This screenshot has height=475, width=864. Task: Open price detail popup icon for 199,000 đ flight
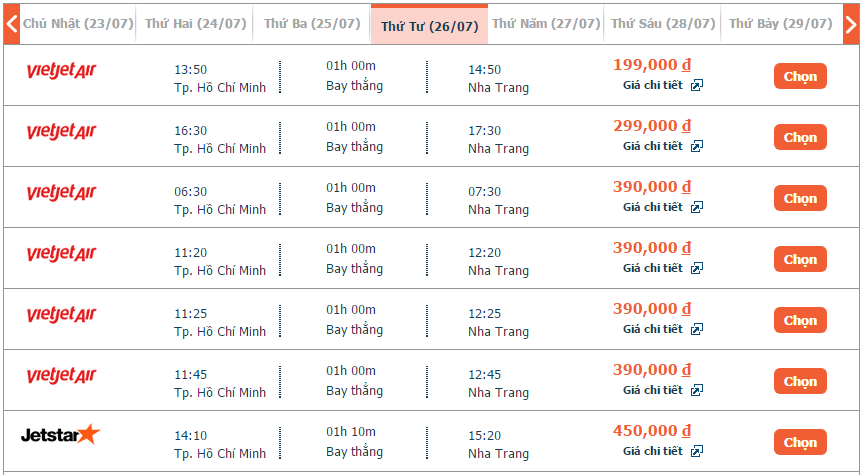[697, 85]
